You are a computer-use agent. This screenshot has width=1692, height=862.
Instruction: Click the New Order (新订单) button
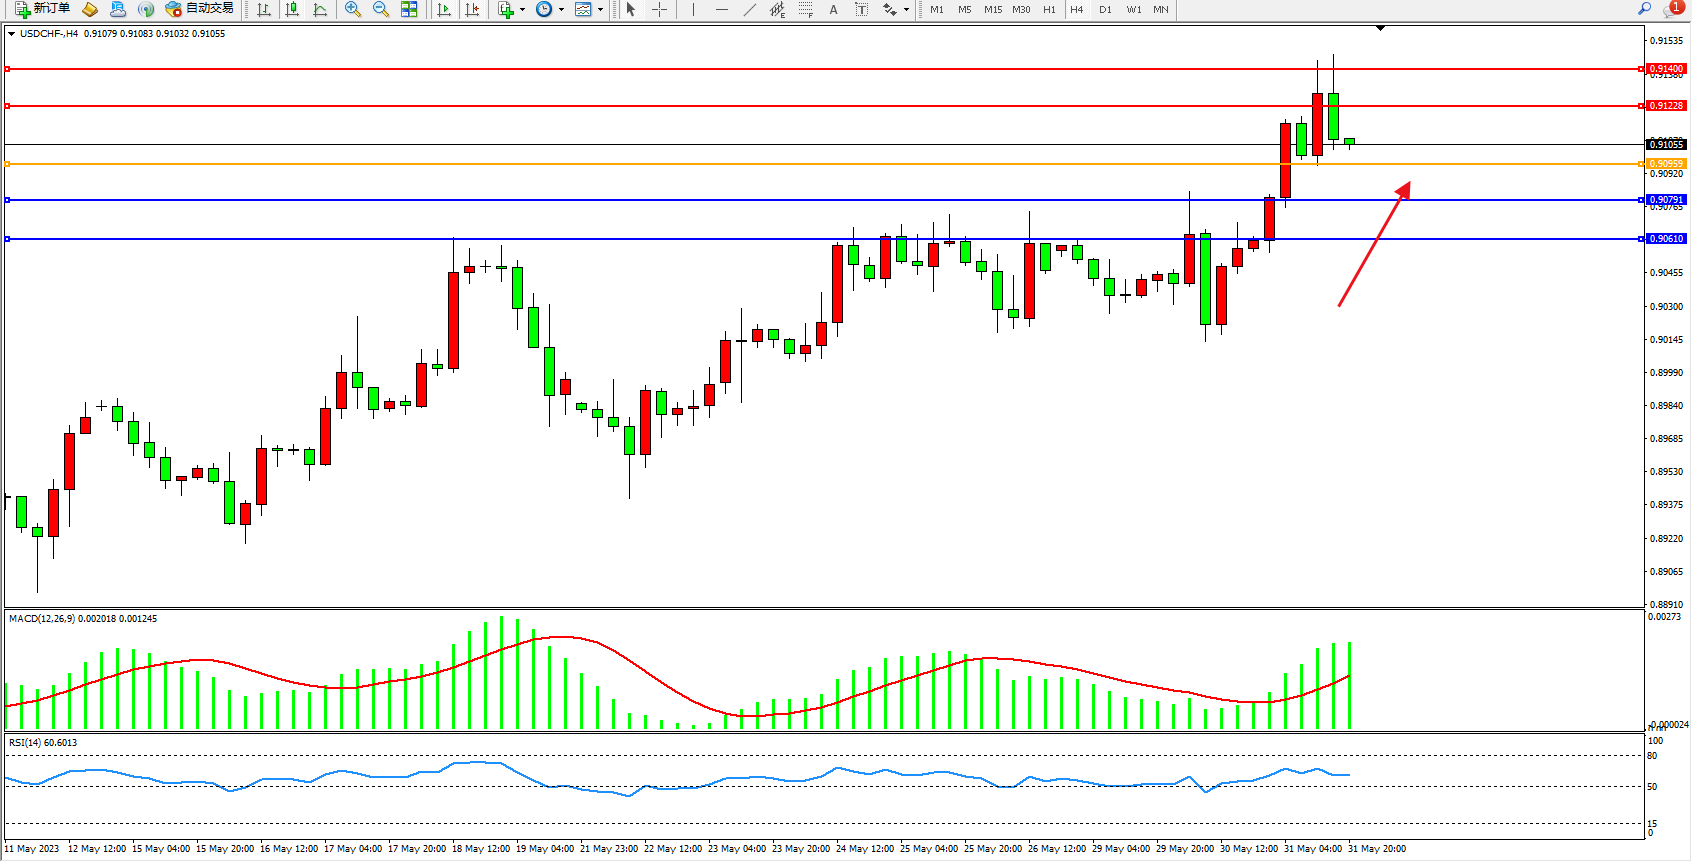pyautogui.click(x=42, y=9)
